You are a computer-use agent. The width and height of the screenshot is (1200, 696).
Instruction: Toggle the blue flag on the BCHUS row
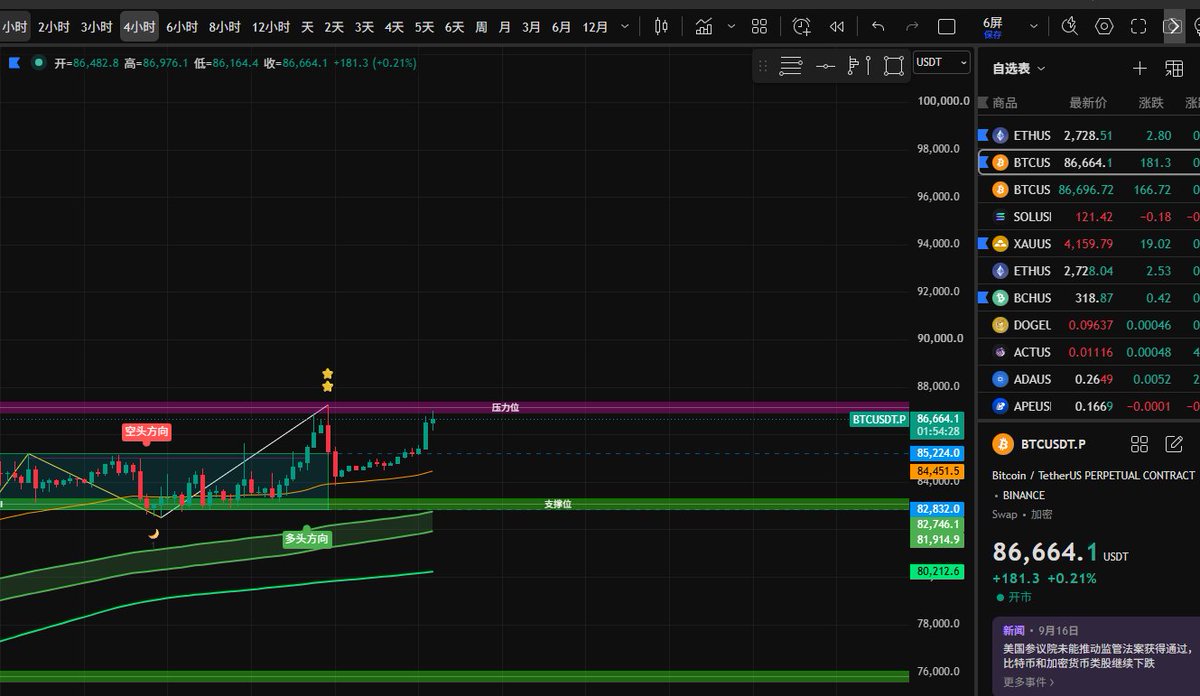pos(983,297)
